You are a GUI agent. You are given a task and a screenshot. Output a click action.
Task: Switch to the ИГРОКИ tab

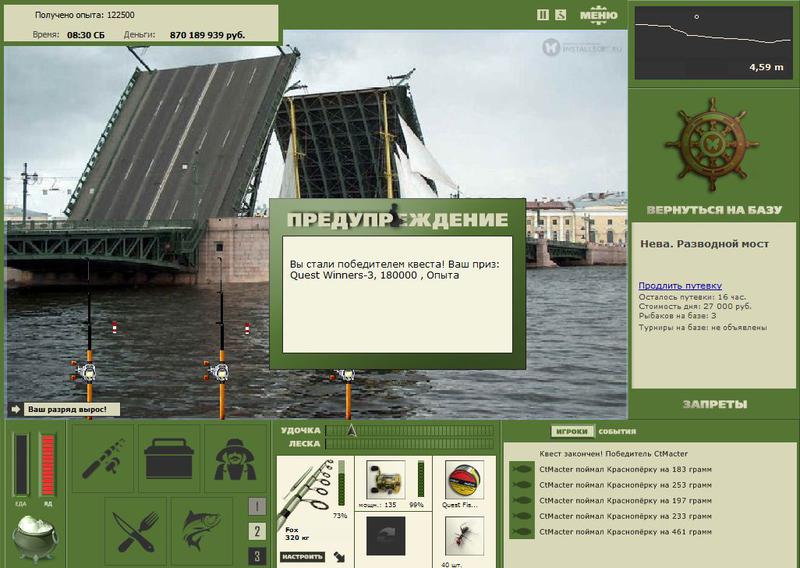click(x=572, y=431)
